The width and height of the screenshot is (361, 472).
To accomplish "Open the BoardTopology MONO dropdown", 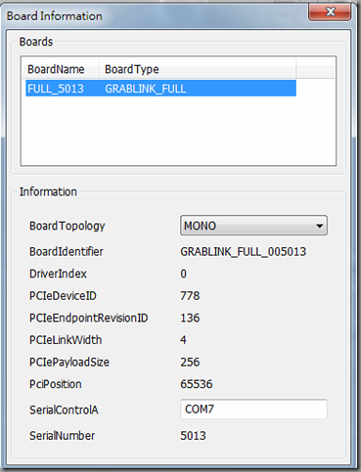I will tap(254, 226).
